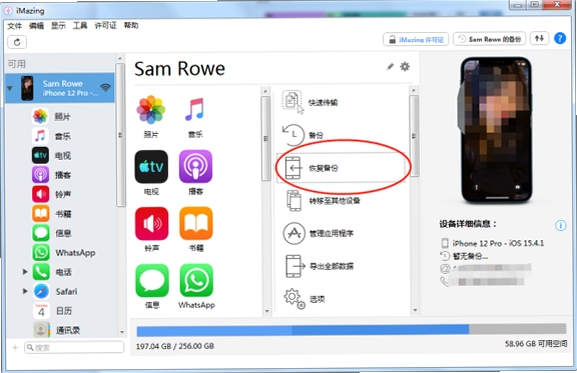Open the iMazing 许可证 button
This screenshot has height=373, width=577.
[416, 39]
